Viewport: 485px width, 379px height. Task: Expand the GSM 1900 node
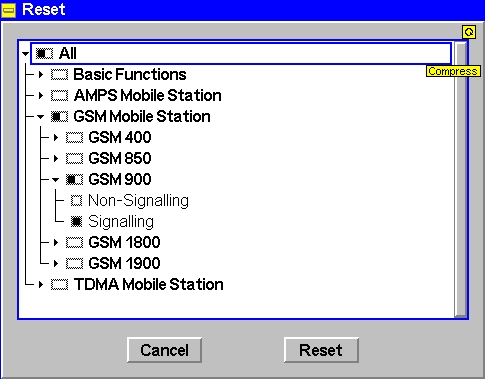coord(56,264)
